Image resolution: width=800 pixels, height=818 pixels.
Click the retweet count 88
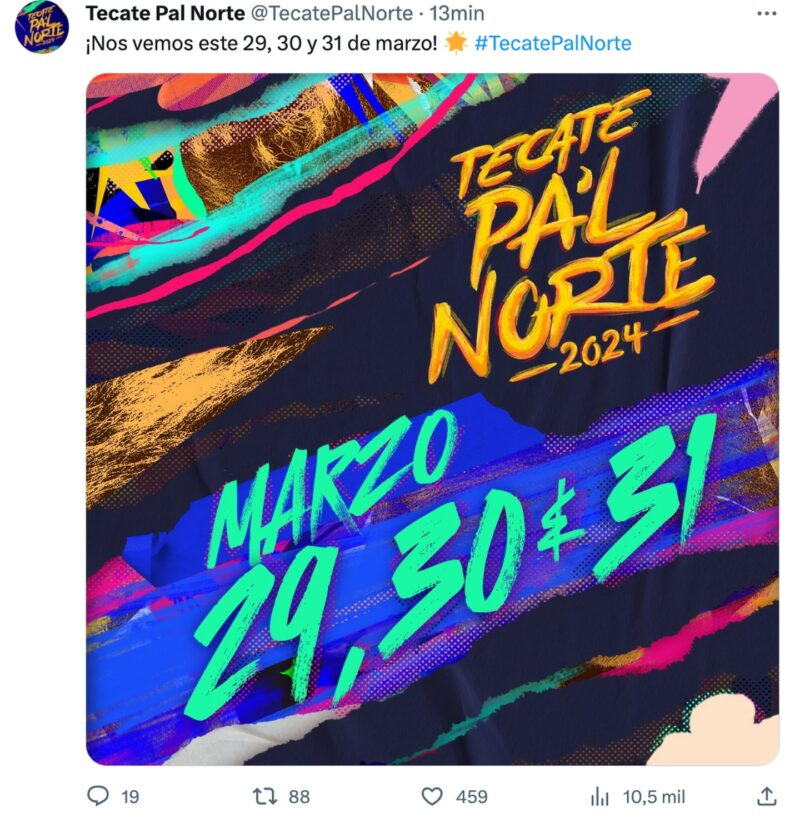pyautogui.click(x=299, y=797)
